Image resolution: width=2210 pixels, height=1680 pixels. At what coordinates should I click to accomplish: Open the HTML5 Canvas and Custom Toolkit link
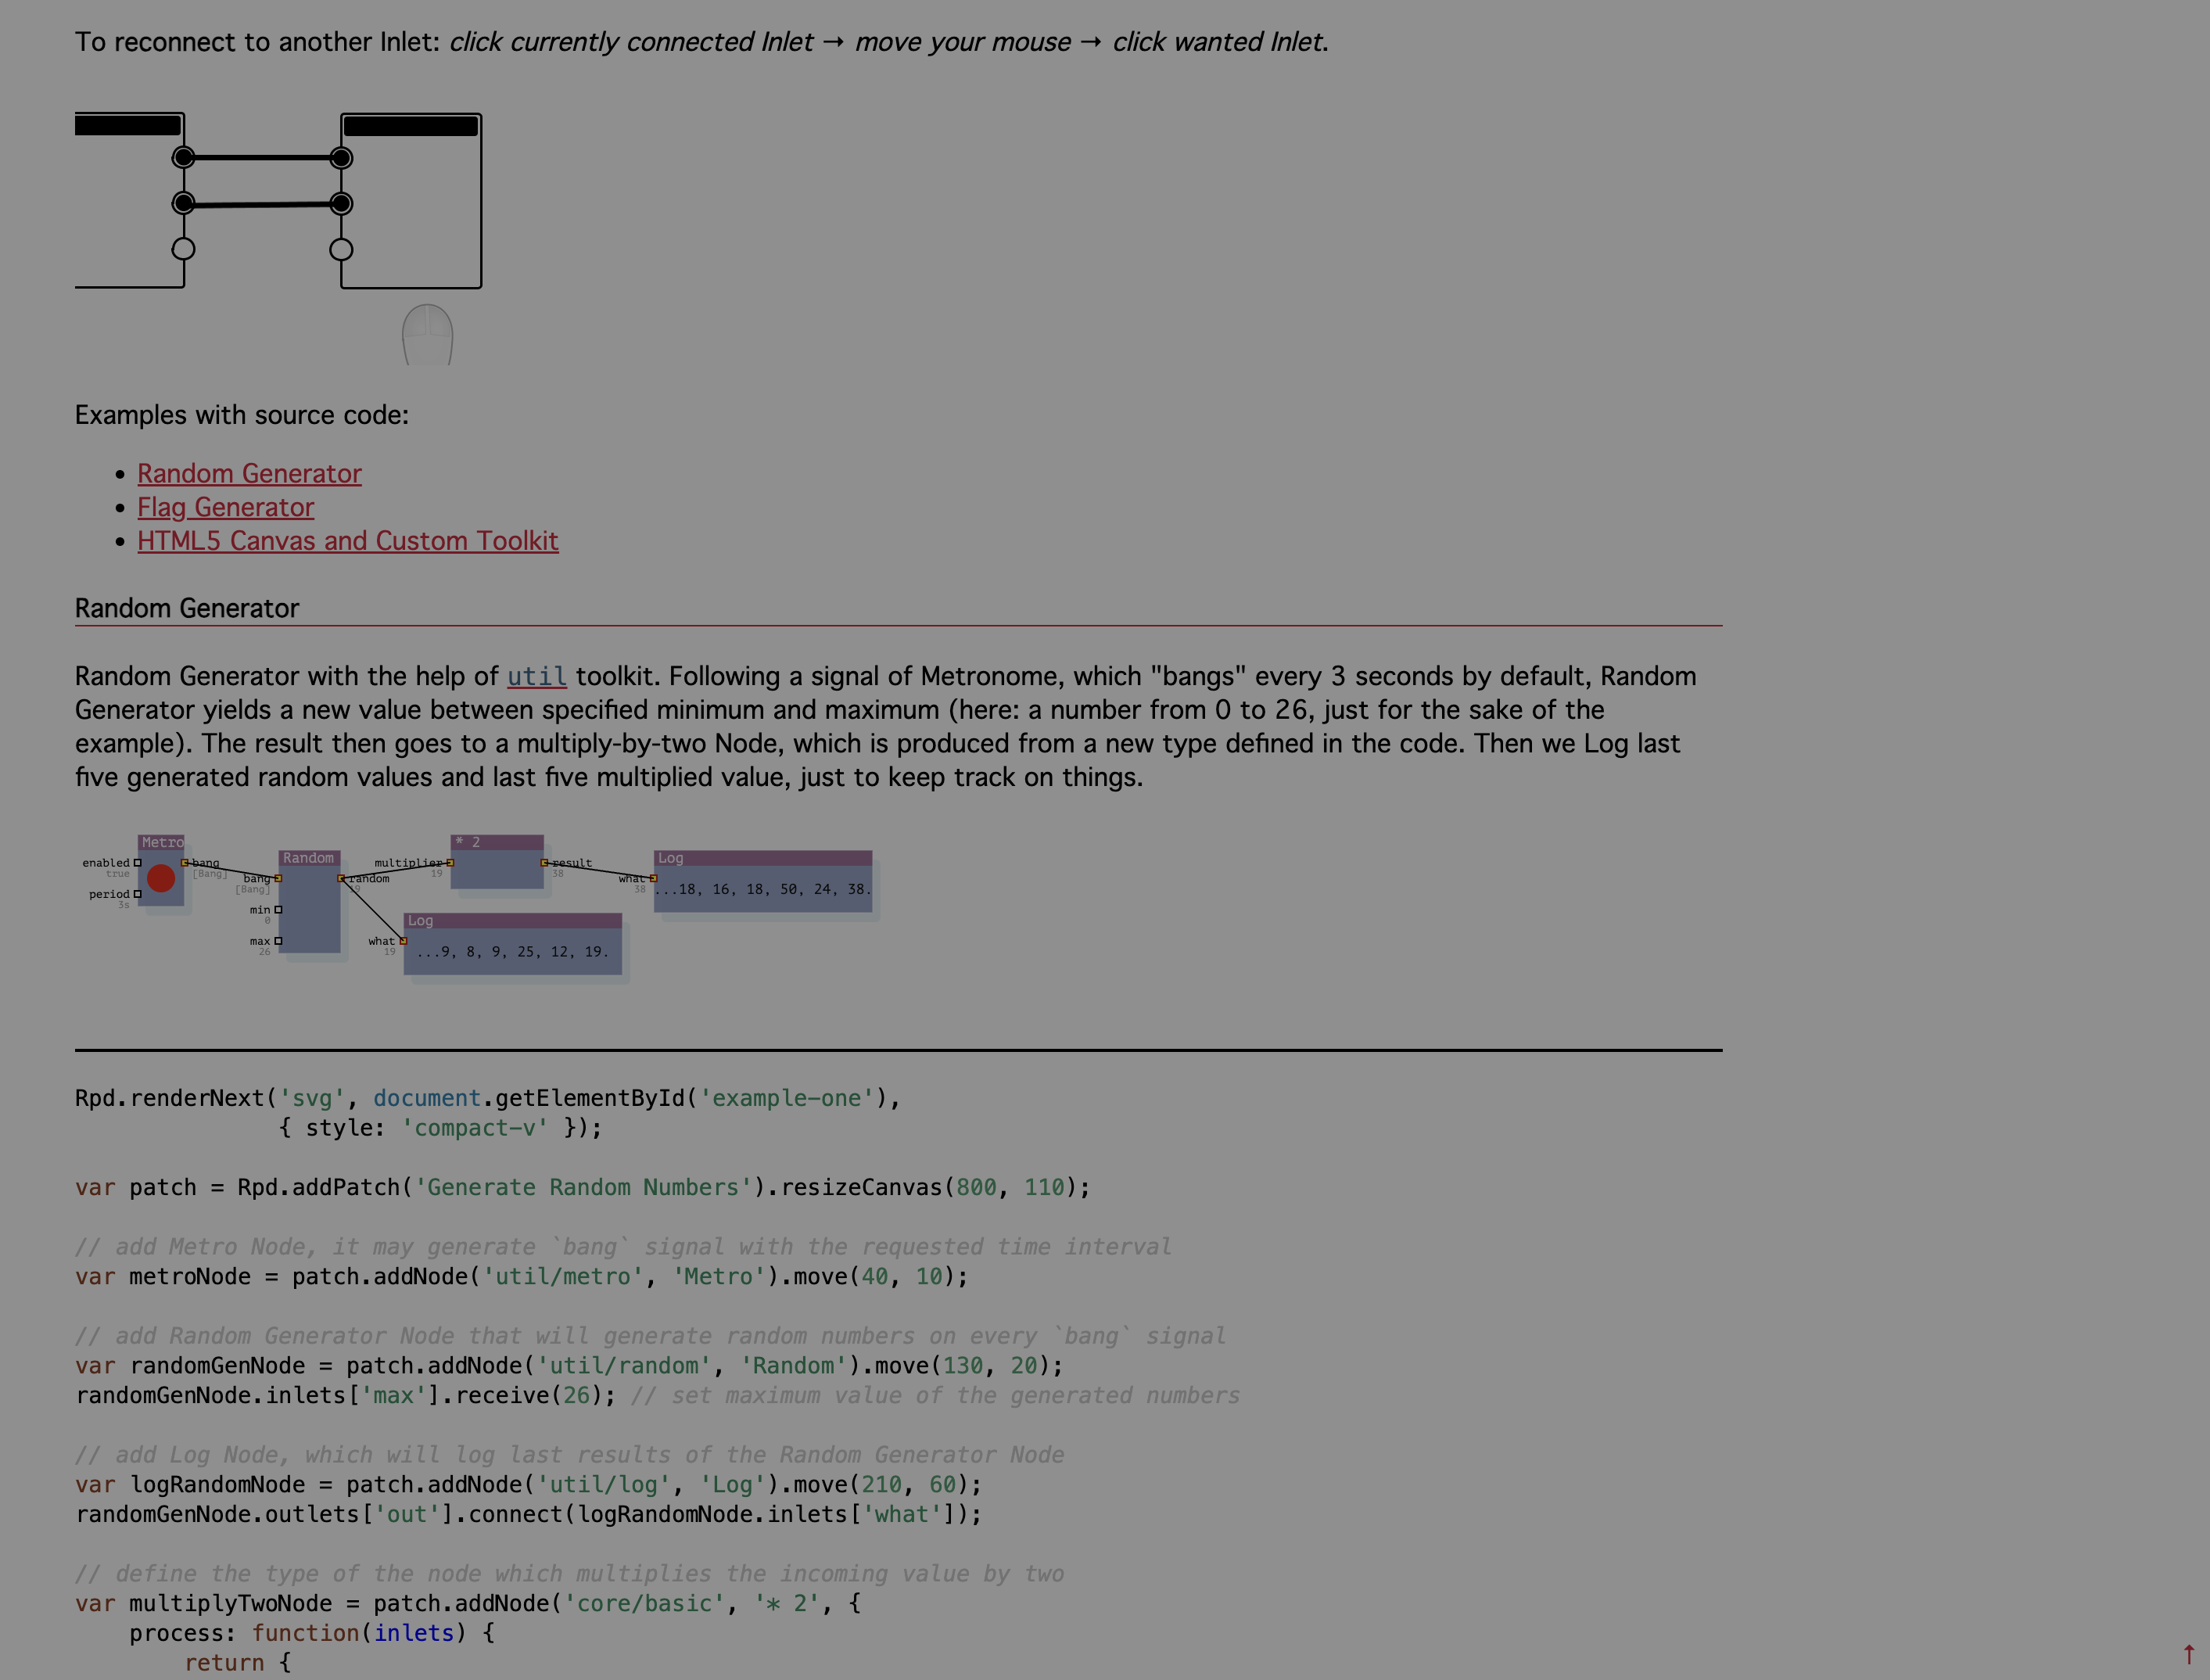pos(348,541)
